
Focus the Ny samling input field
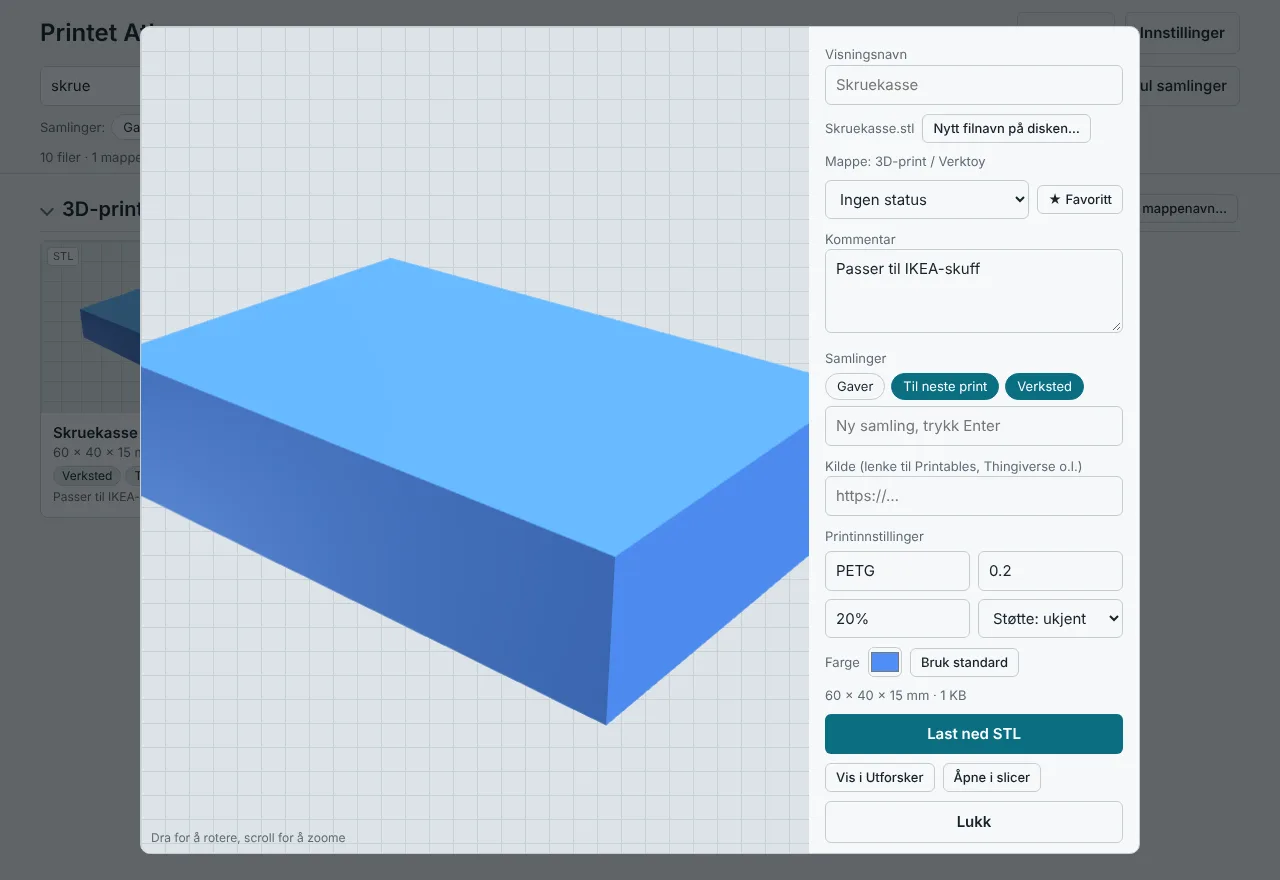coord(974,426)
